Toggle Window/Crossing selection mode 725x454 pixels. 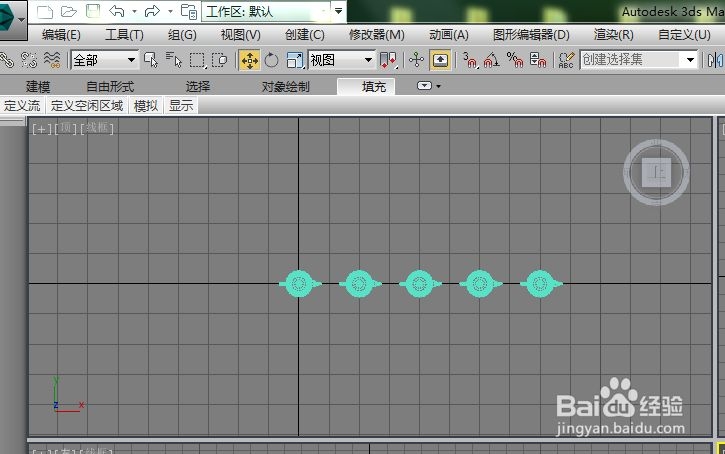point(220,60)
